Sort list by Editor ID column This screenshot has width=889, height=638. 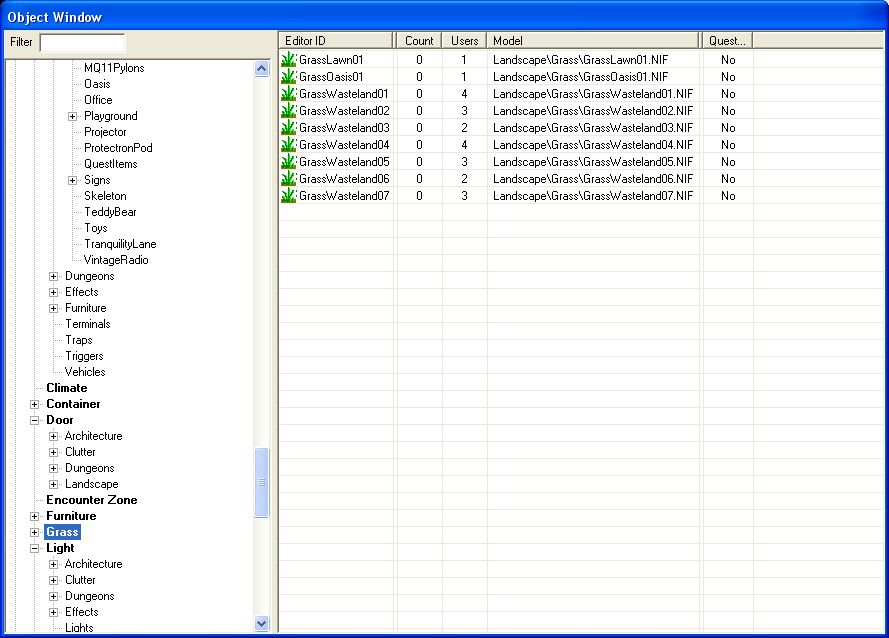[x=337, y=41]
